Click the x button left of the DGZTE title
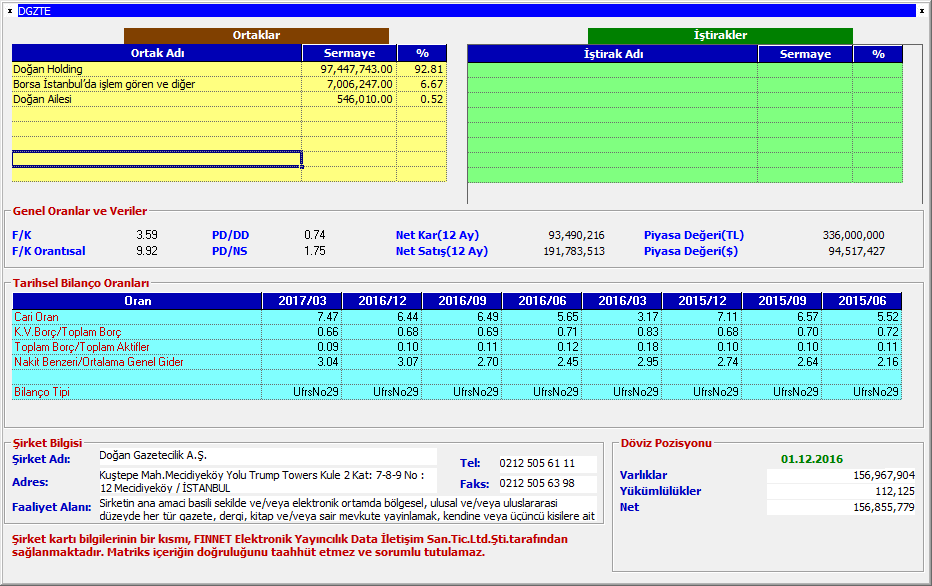Image resolution: width=932 pixels, height=586 pixels. pyautogui.click(x=10, y=11)
